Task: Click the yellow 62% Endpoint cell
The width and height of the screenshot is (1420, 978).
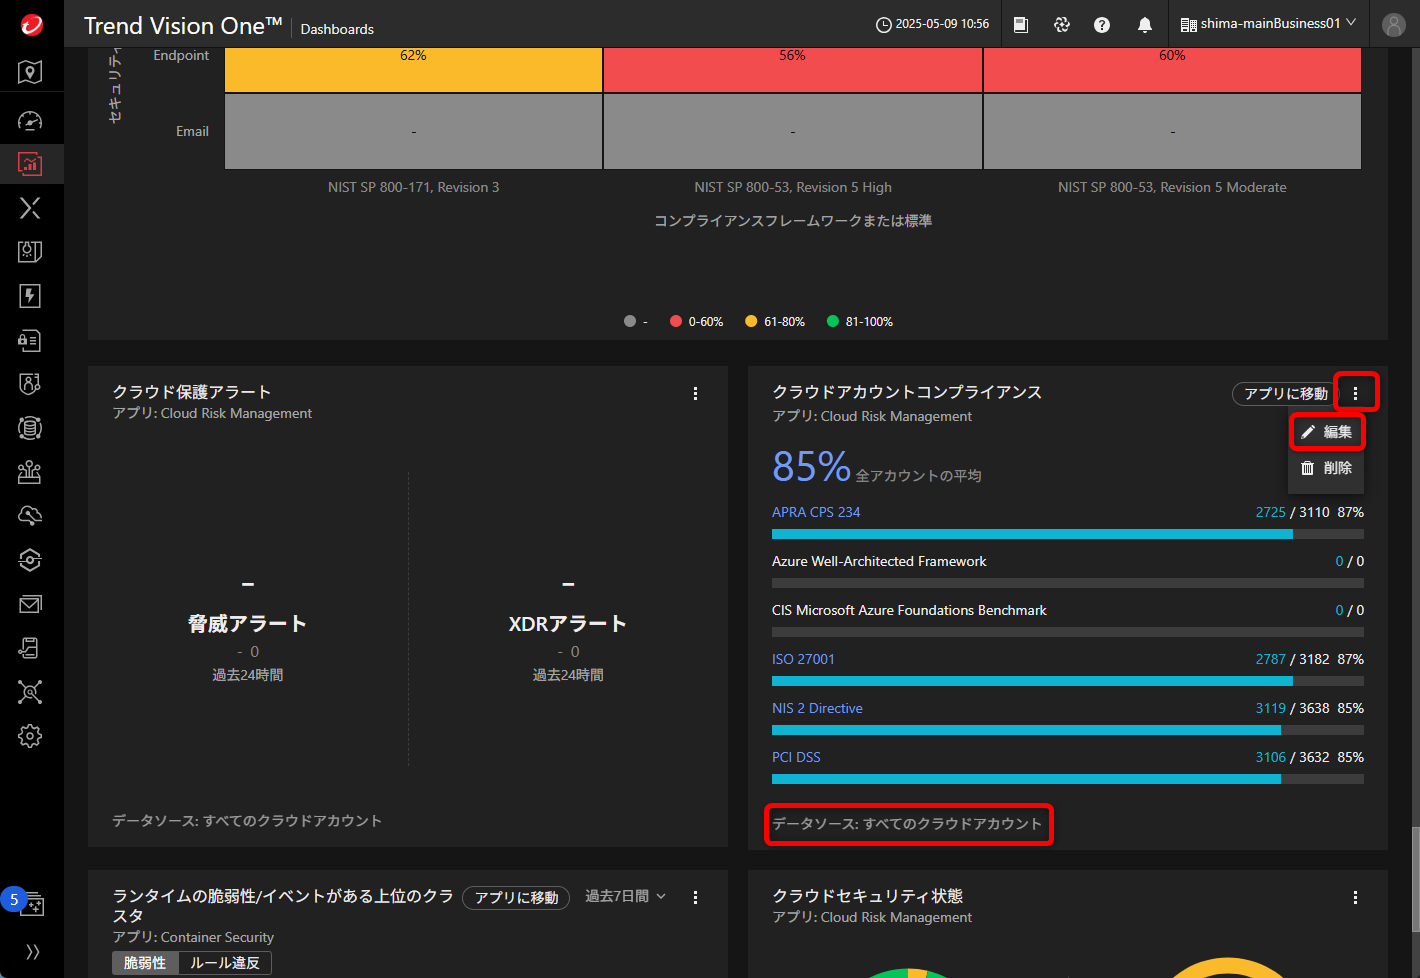Action: [413, 70]
